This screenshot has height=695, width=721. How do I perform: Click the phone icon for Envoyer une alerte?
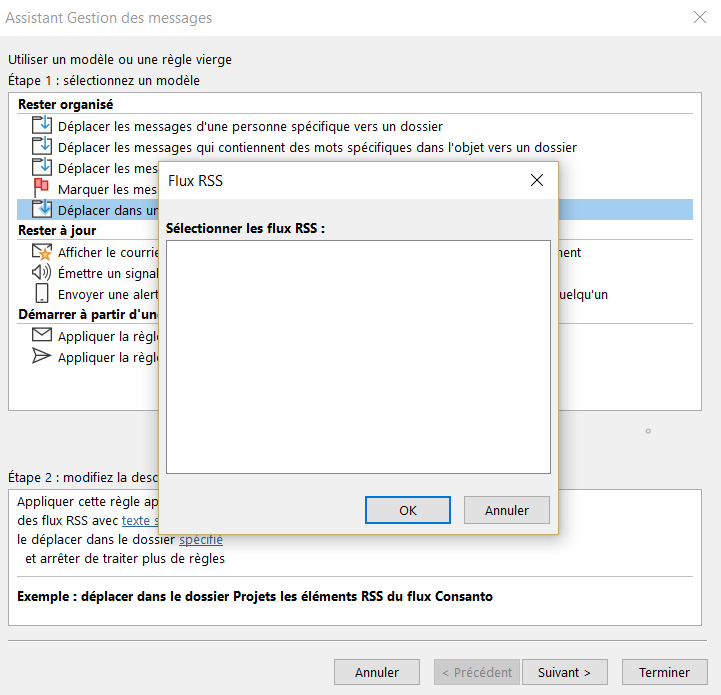point(42,293)
